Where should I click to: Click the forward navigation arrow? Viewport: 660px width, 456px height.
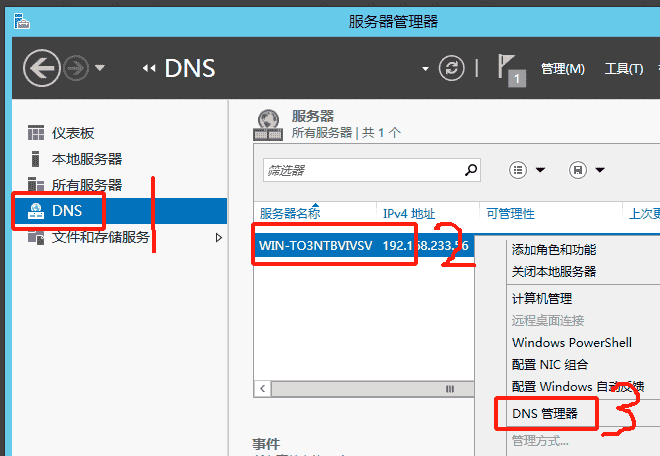point(76,68)
